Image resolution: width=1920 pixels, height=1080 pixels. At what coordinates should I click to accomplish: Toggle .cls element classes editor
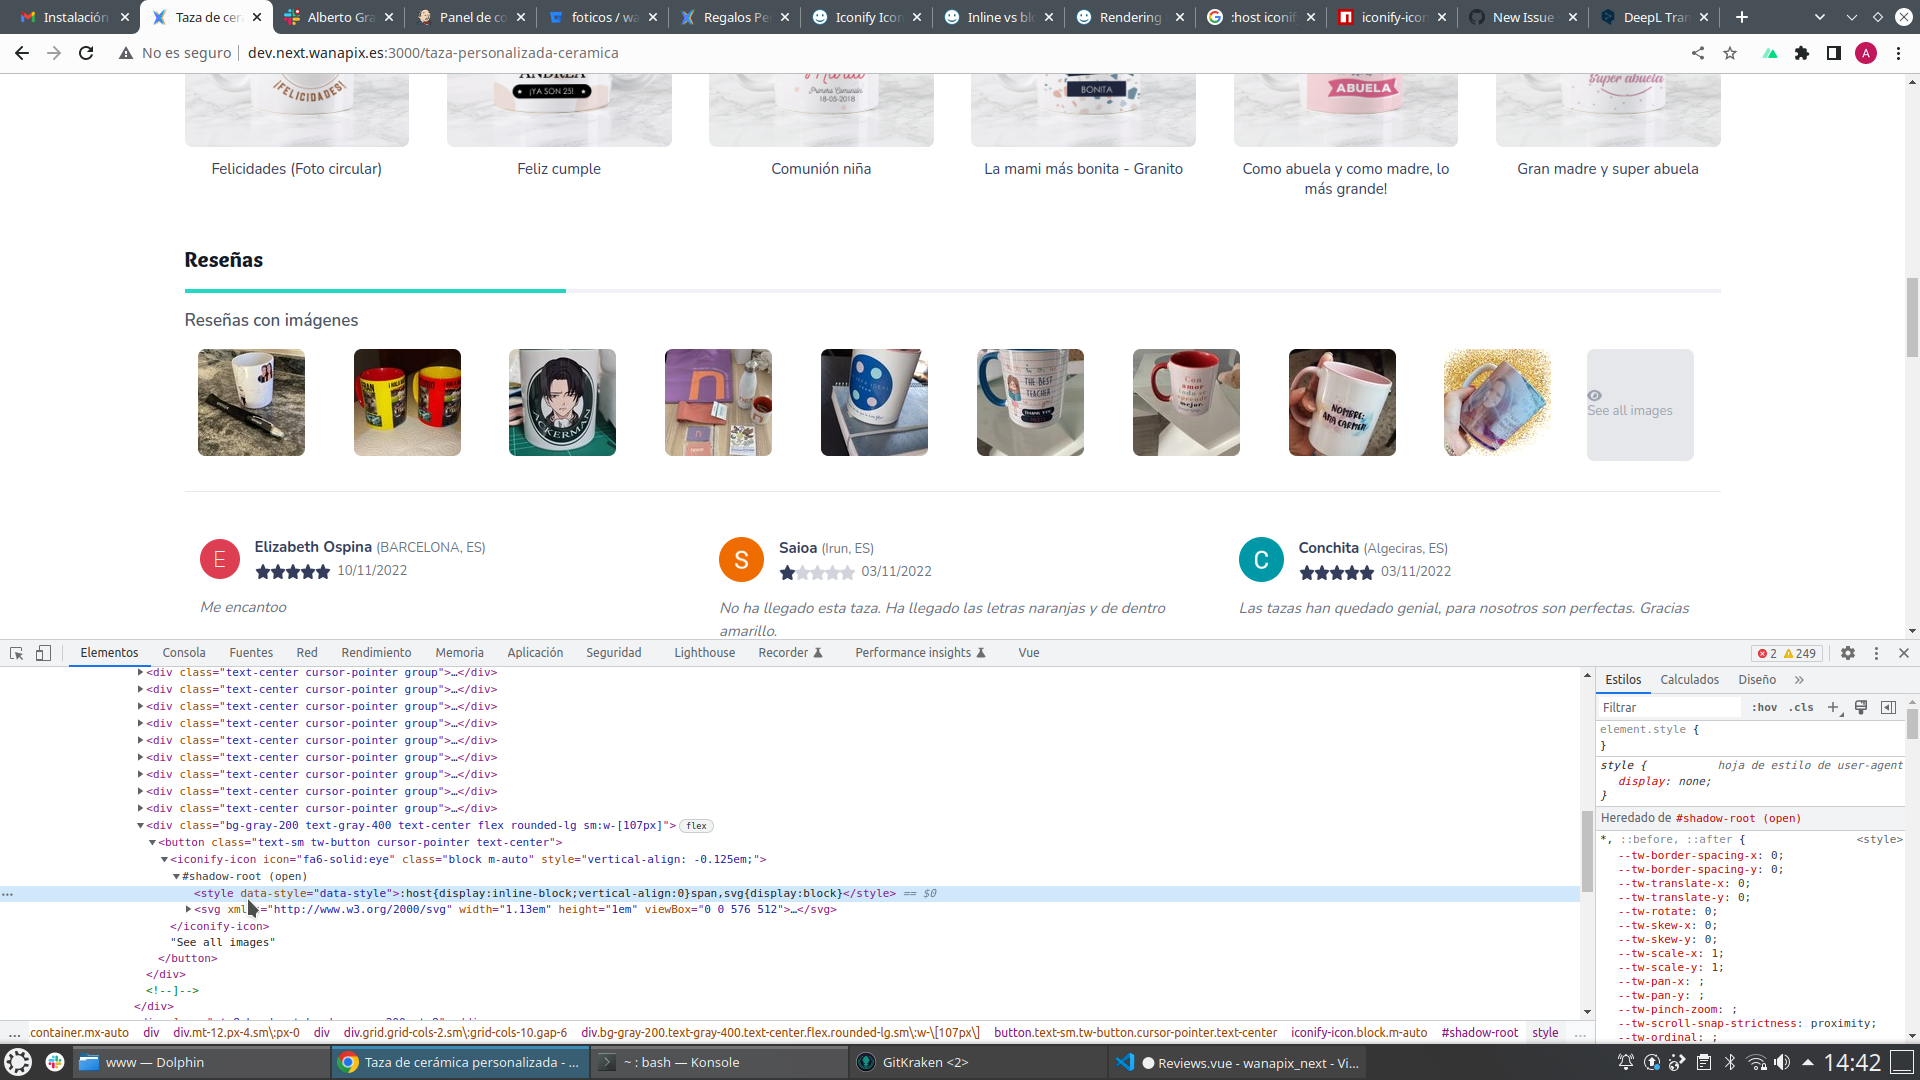pos(1801,707)
